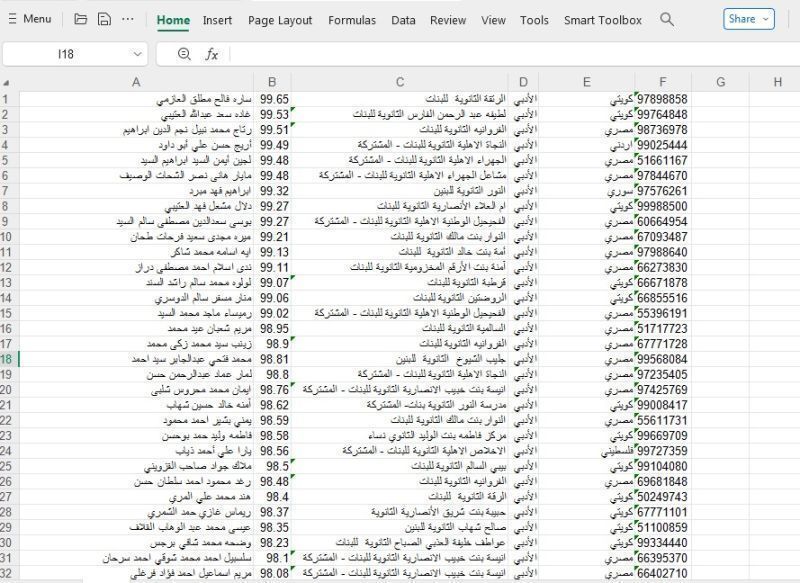
Task: Click the Share button
Action: click(748, 19)
